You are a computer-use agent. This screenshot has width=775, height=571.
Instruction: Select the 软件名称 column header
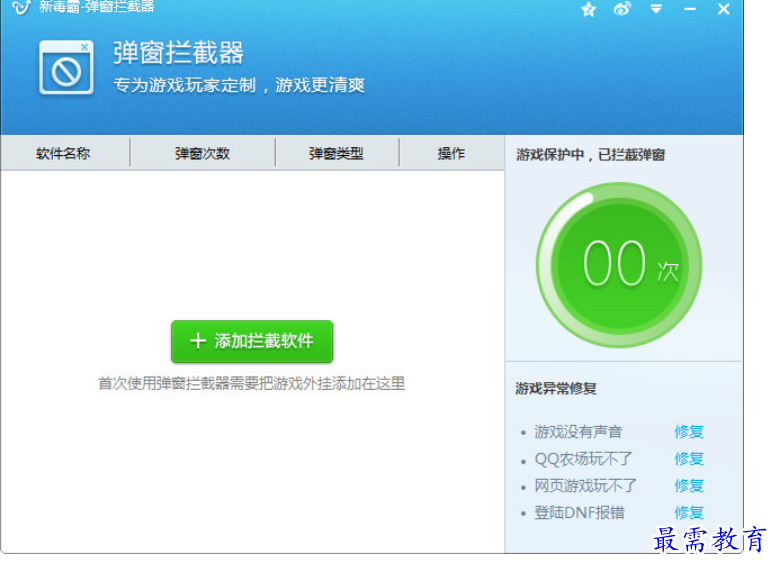pyautogui.click(x=64, y=153)
